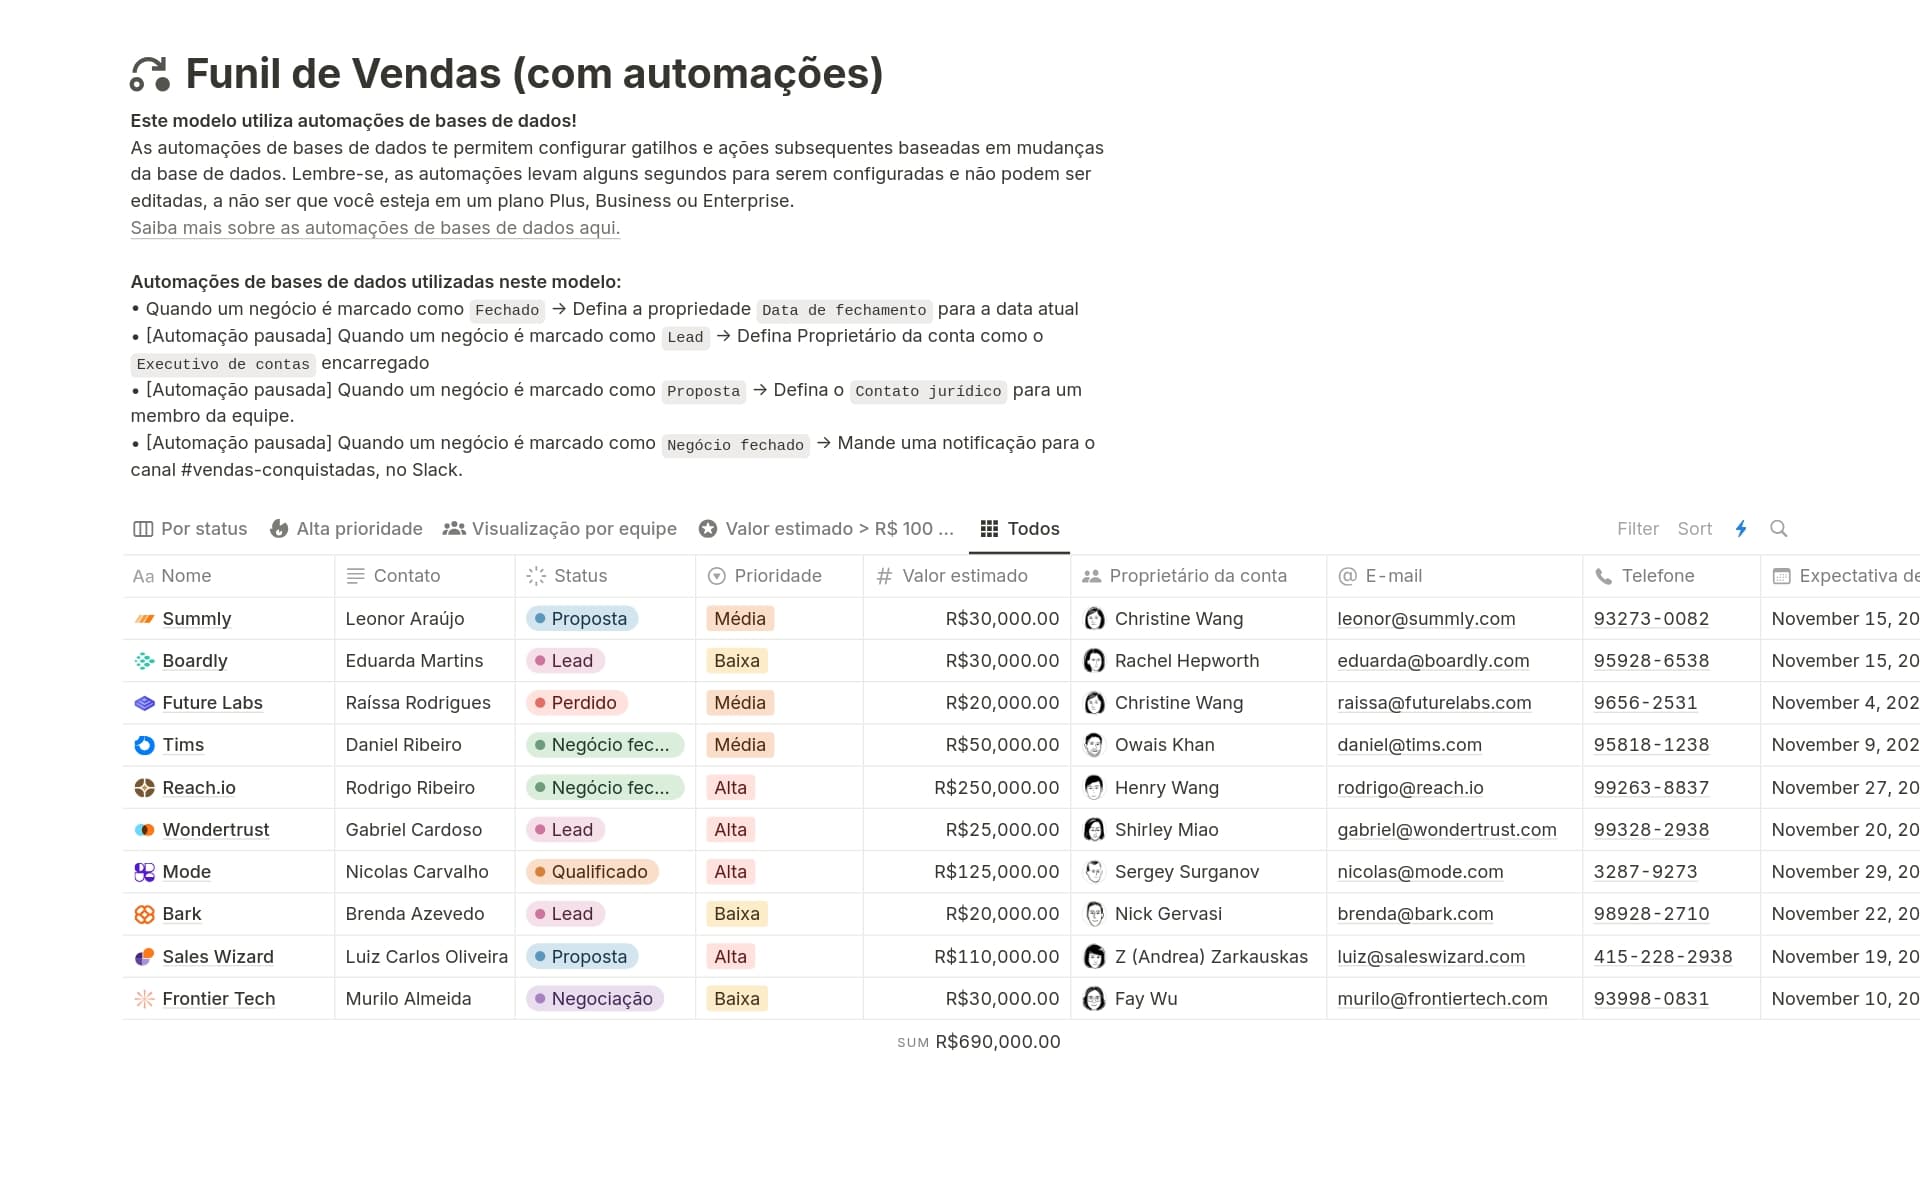Click the lightning bolt automations icon

point(1741,529)
